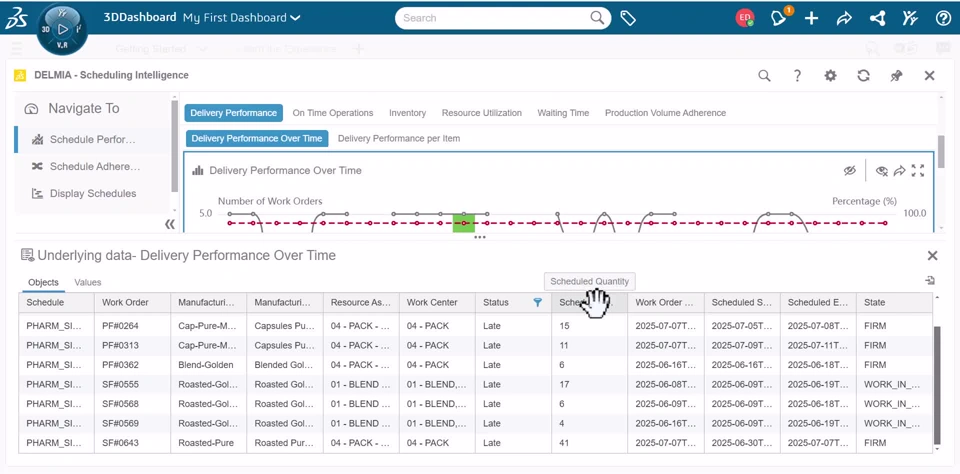Open the My First Dashboard dropdown
Image resolution: width=960 pixels, height=474 pixels.
click(242, 18)
